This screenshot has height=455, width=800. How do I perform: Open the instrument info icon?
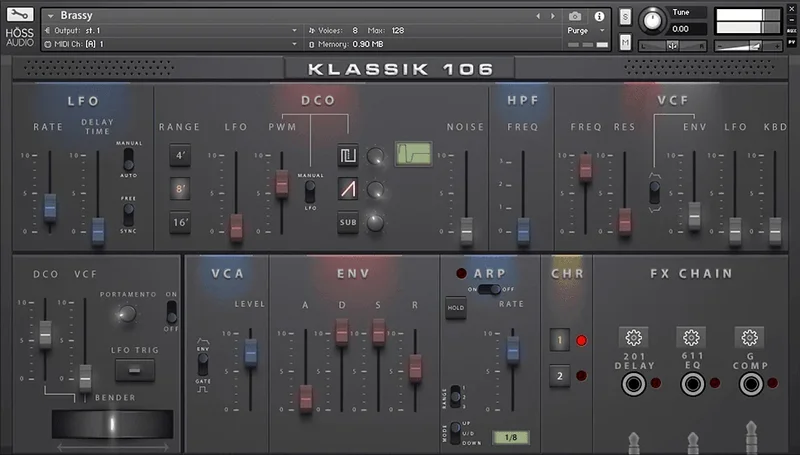coord(599,16)
